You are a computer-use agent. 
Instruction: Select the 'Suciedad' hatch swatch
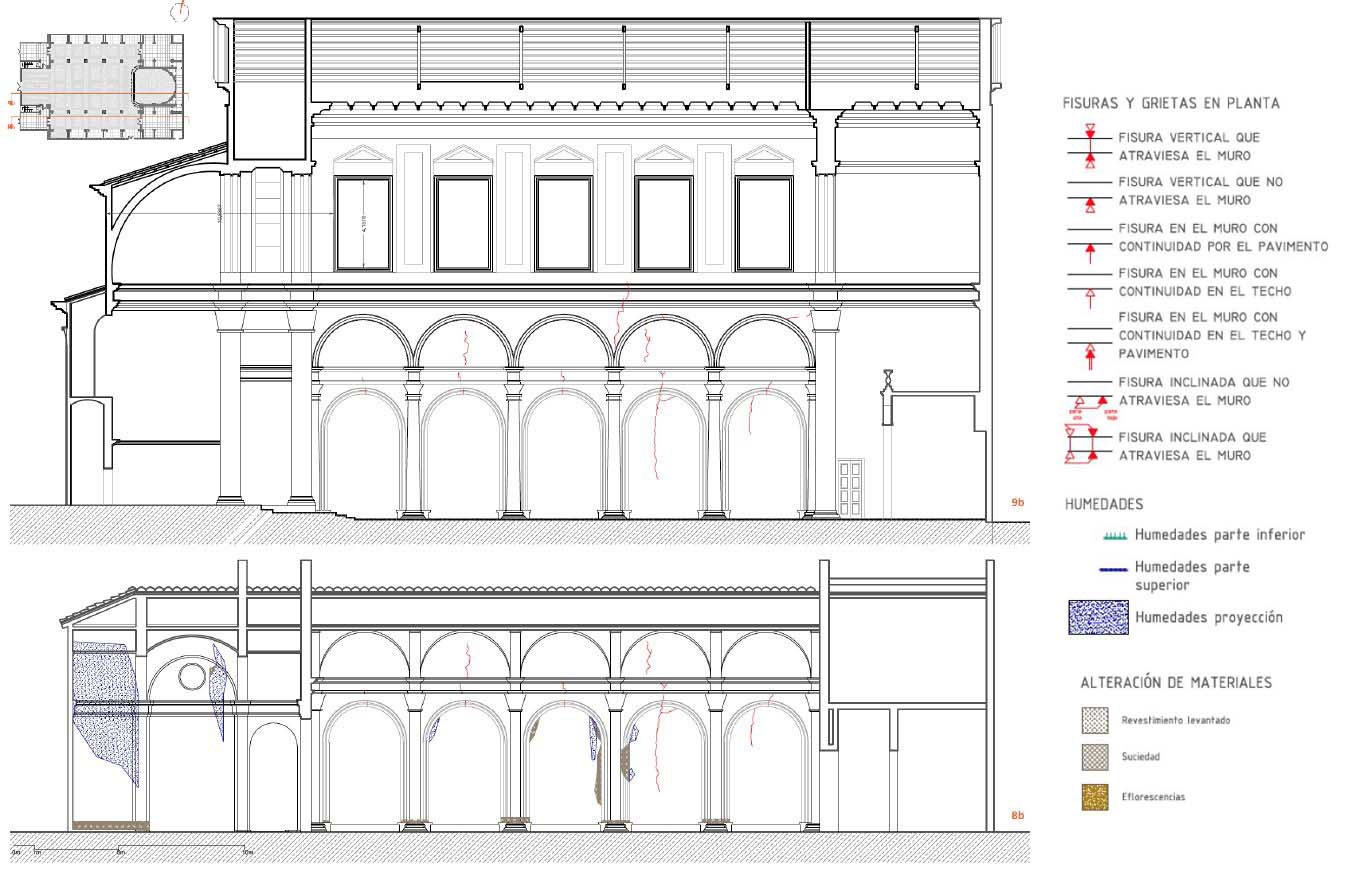[x=1096, y=758]
